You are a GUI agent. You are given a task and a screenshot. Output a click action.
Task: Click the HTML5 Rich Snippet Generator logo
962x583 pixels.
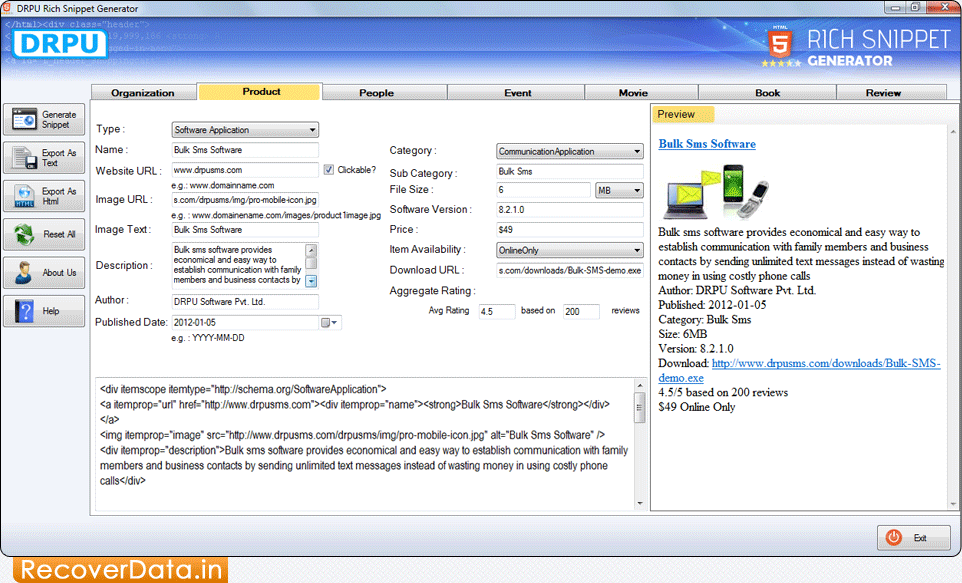pos(856,47)
